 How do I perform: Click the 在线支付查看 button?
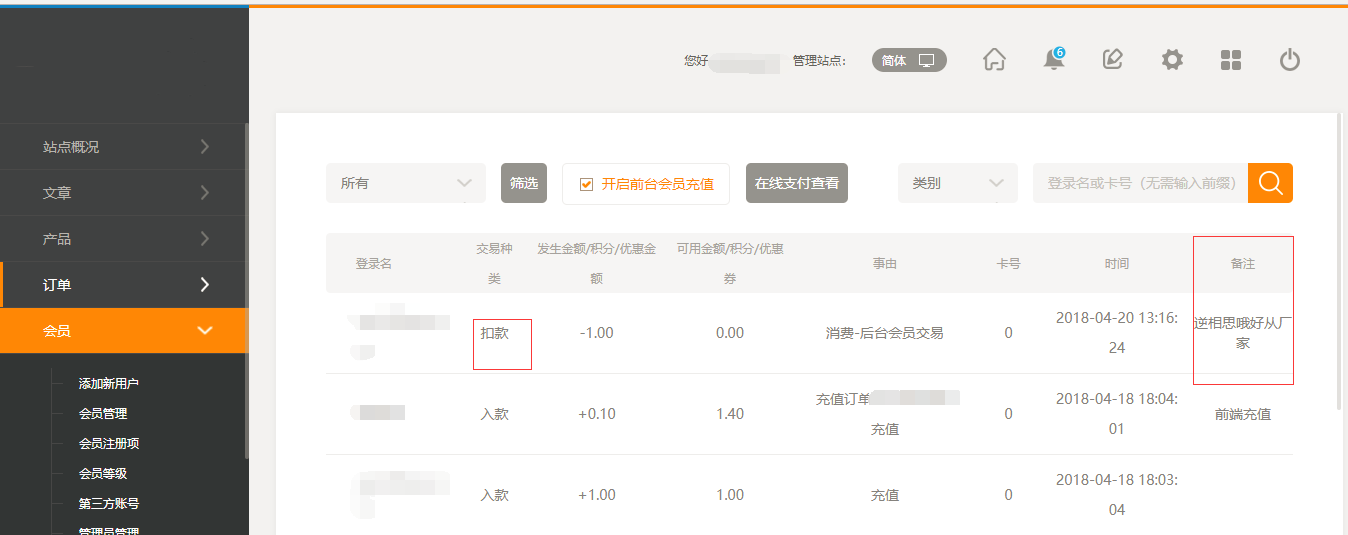pos(796,183)
